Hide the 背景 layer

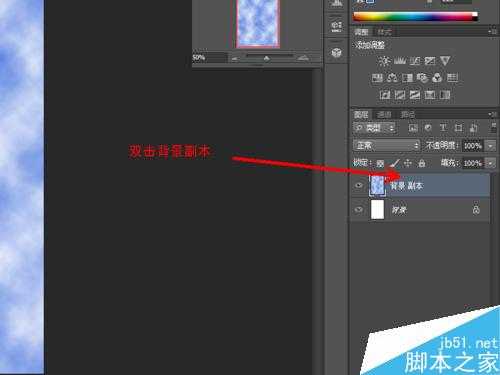(359, 210)
